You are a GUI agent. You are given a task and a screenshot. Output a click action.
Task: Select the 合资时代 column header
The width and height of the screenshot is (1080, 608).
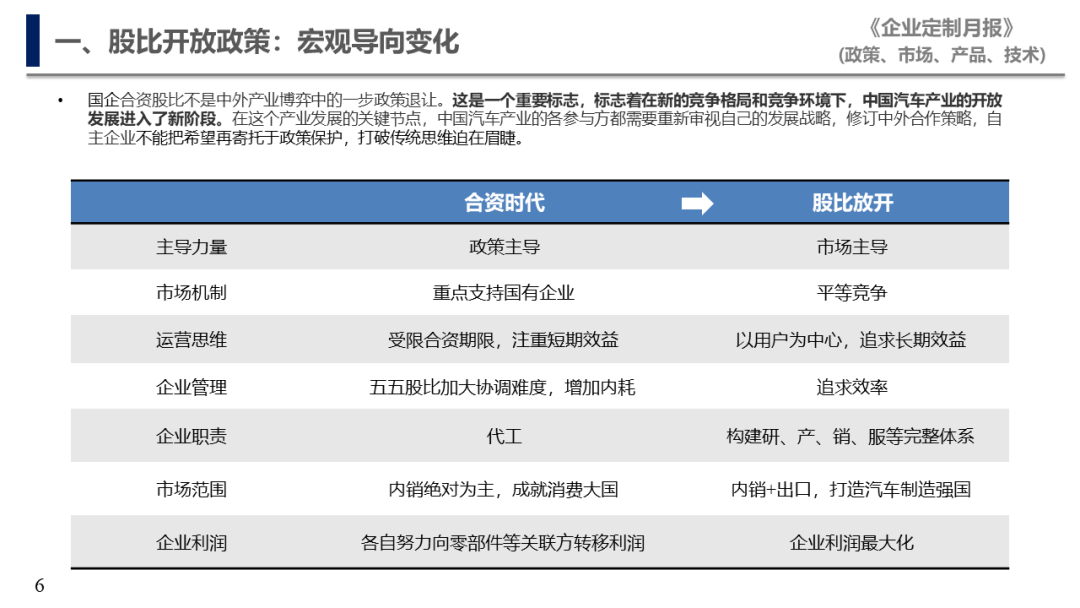[504, 203]
